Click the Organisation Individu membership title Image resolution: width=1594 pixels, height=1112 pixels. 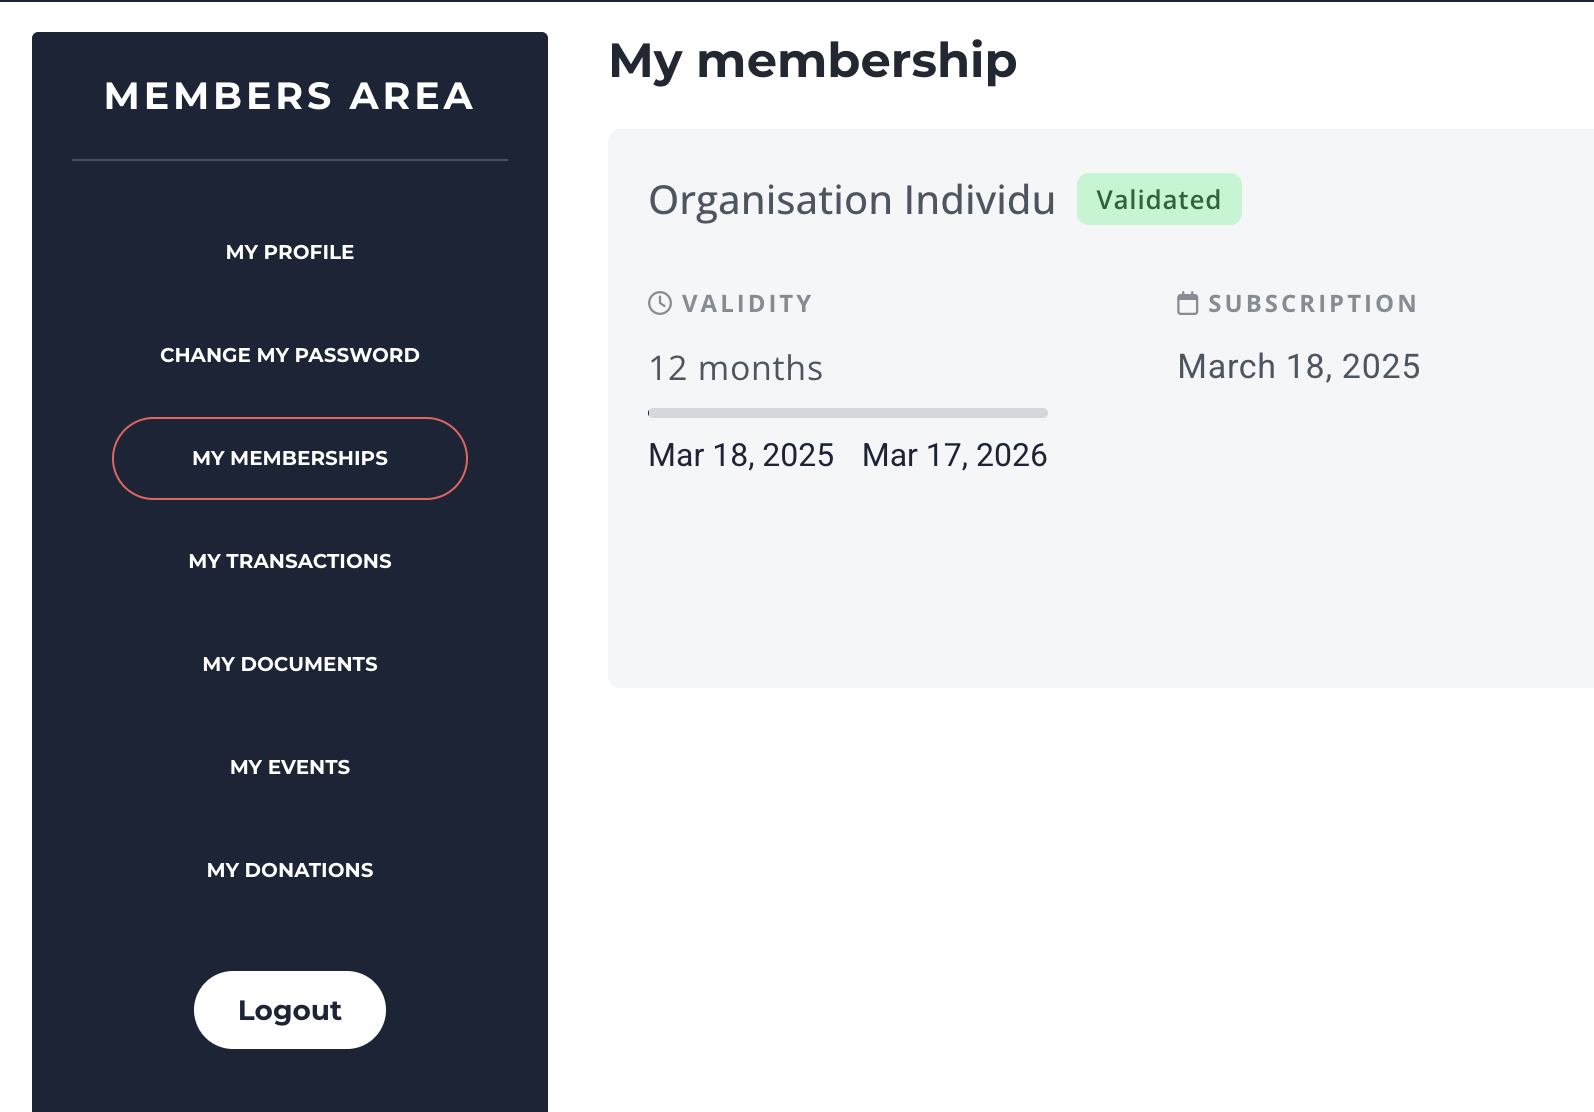tap(852, 200)
